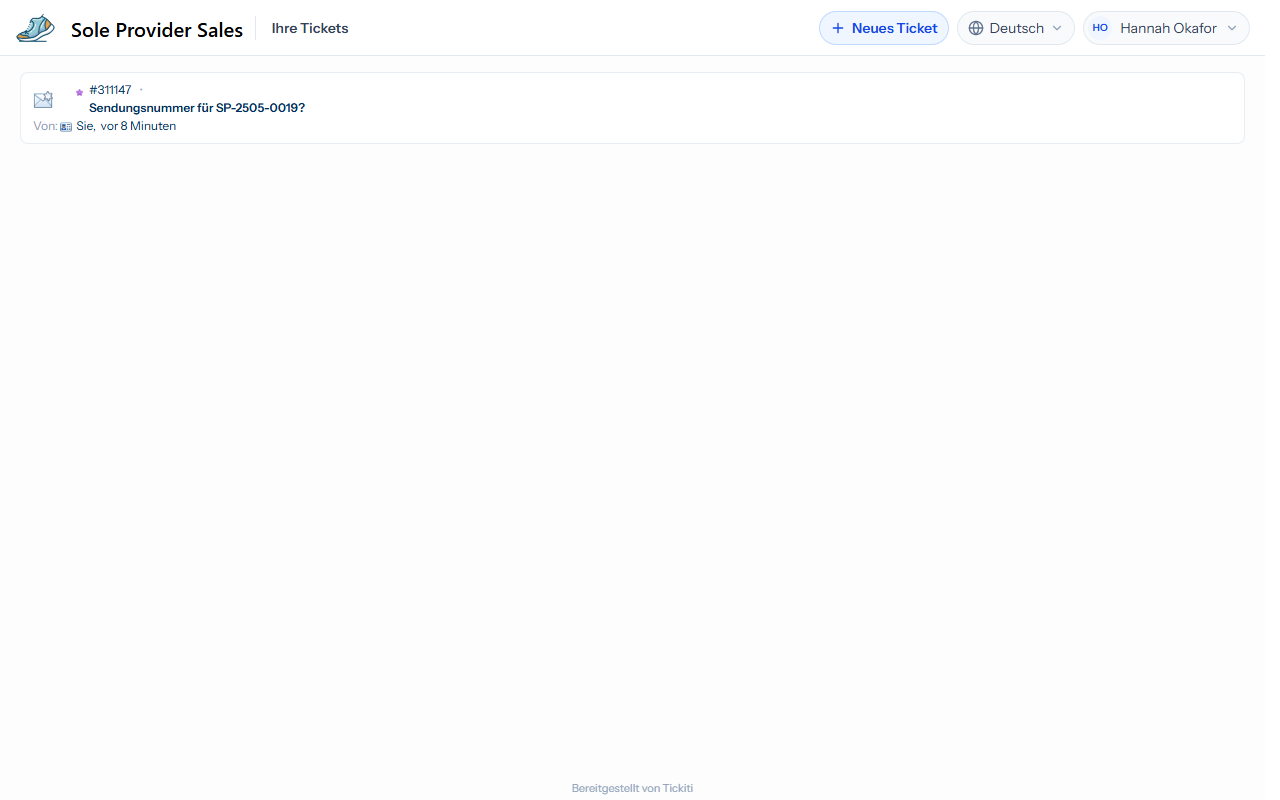Select ticket number #311147

pyautogui.click(x=110, y=90)
